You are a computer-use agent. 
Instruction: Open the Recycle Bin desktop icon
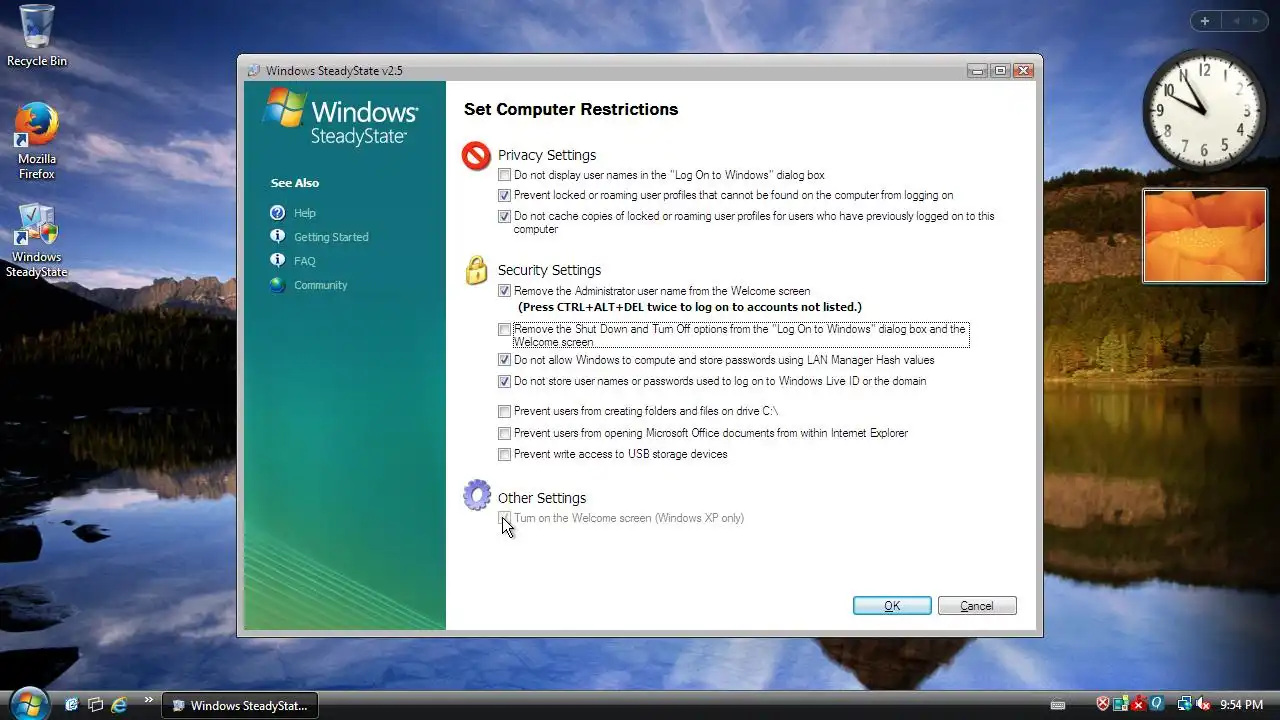pos(37,36)
